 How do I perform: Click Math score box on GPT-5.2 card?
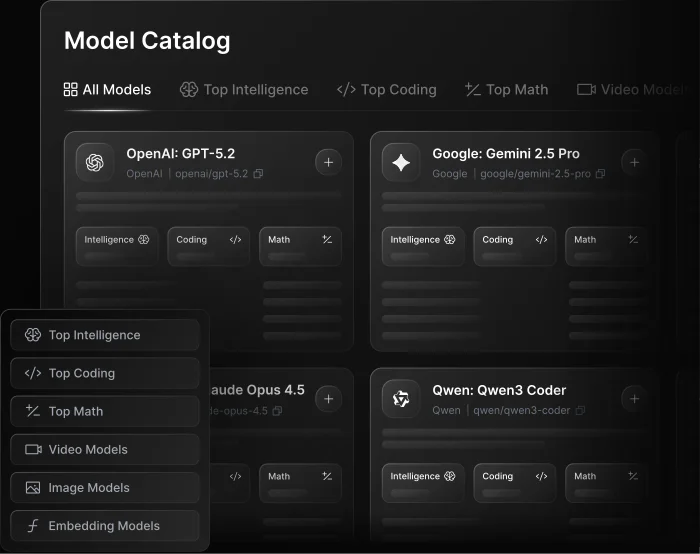(x=300, y=246)
